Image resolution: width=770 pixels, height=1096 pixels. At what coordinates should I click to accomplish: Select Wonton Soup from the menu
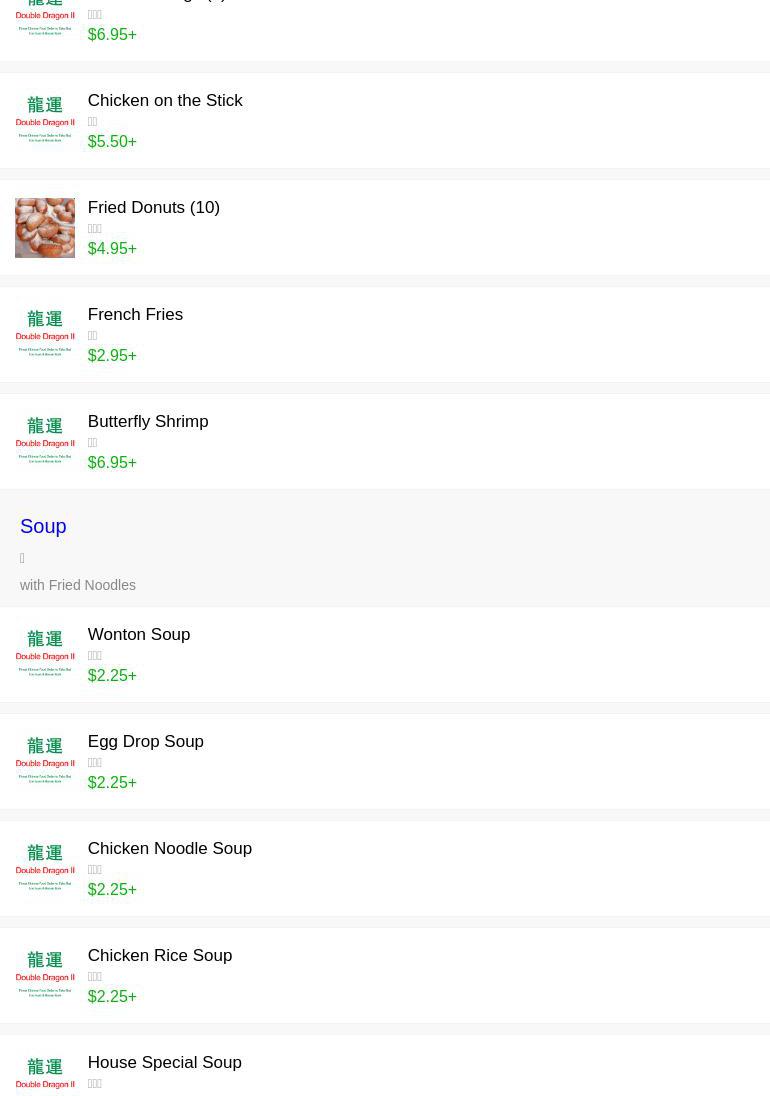pyautogui.click(x=138, y=635)
